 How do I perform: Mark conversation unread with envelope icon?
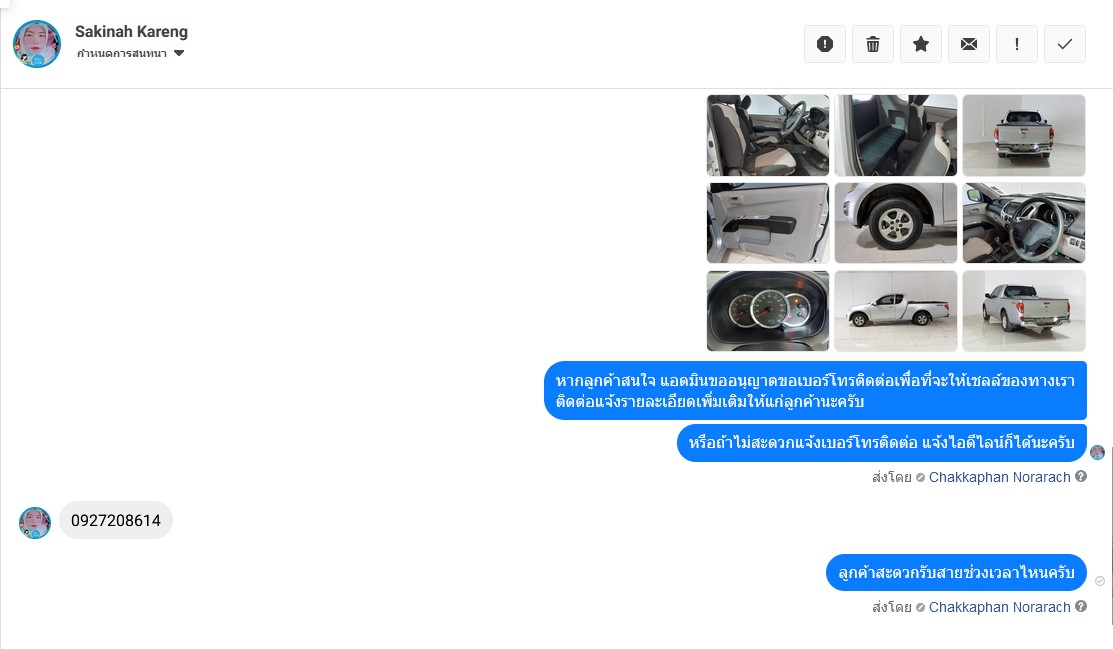click(x=969, y=44)
